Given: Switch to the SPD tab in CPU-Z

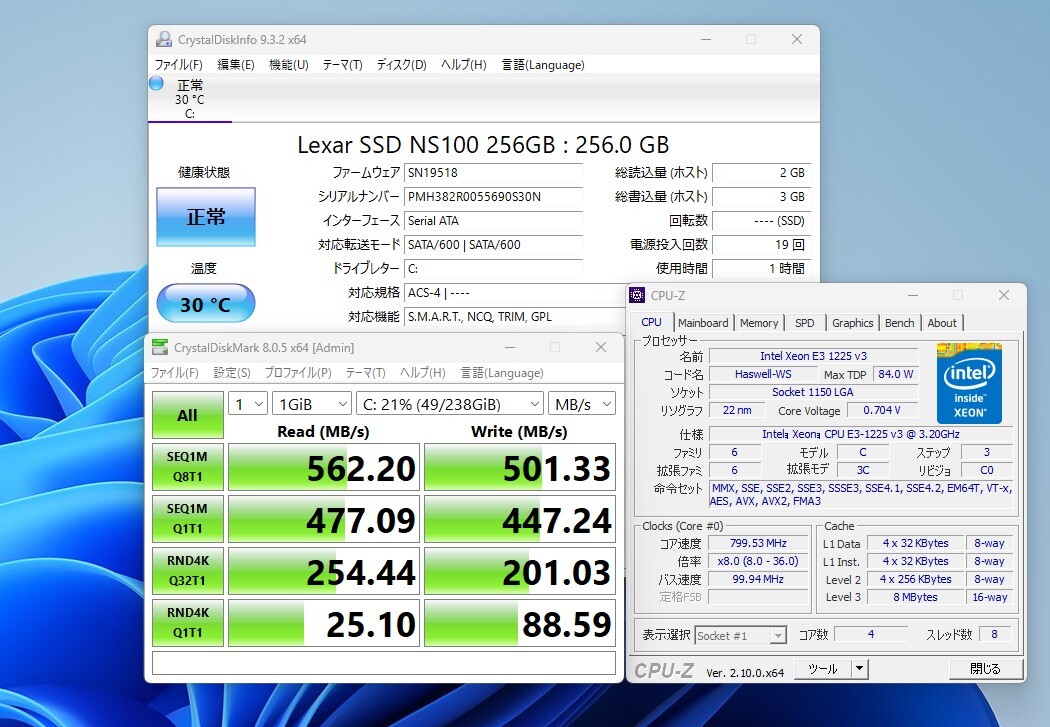Looking at the screenshot, I should [805, 323].
